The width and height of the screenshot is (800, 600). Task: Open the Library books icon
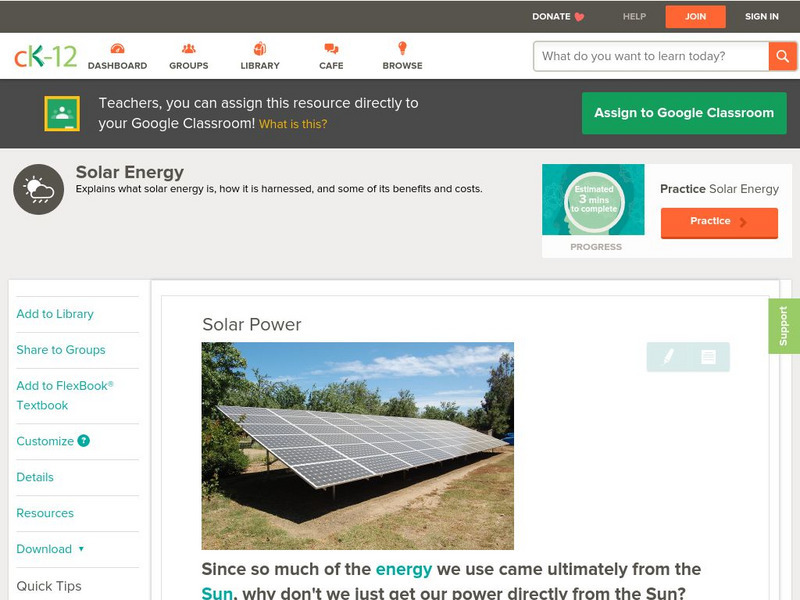[260, 47]
